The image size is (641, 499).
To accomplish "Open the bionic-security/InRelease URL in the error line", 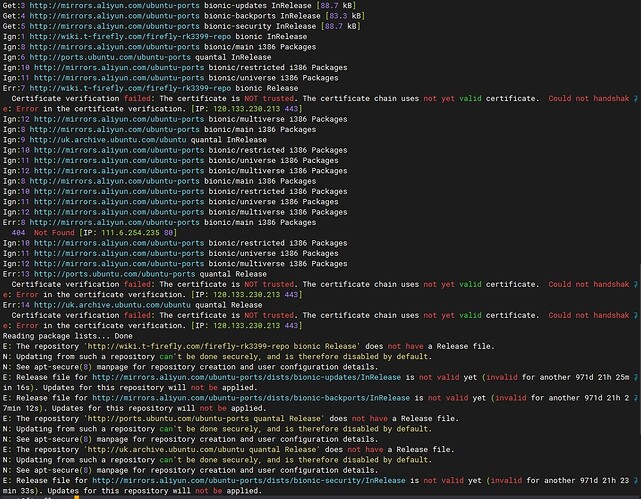I will pos(249,481).
